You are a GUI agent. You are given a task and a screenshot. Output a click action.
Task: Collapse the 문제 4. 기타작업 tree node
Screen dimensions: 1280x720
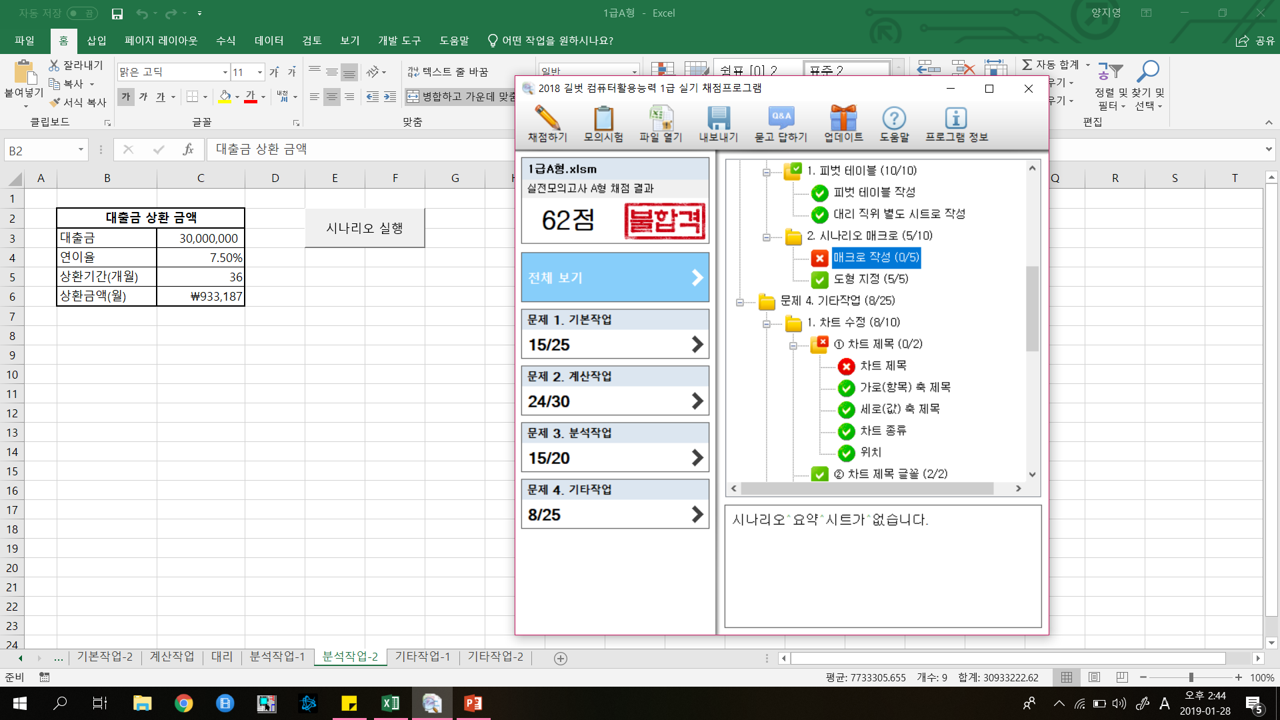(x=740, y=301)
